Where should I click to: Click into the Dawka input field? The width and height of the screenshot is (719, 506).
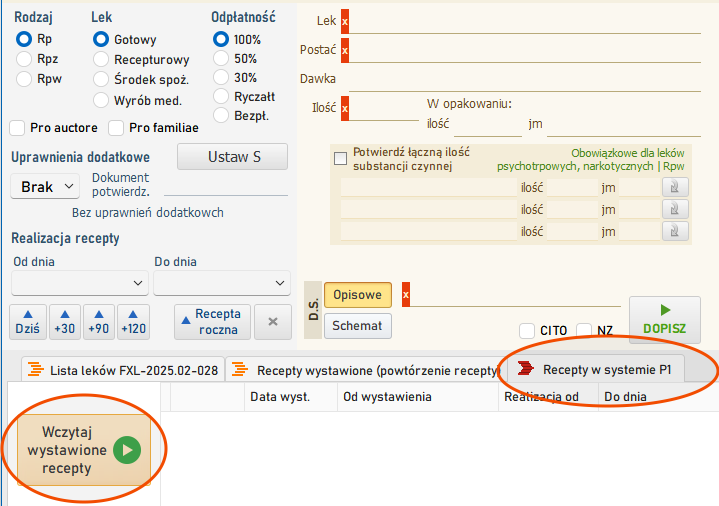pos(525,79)
